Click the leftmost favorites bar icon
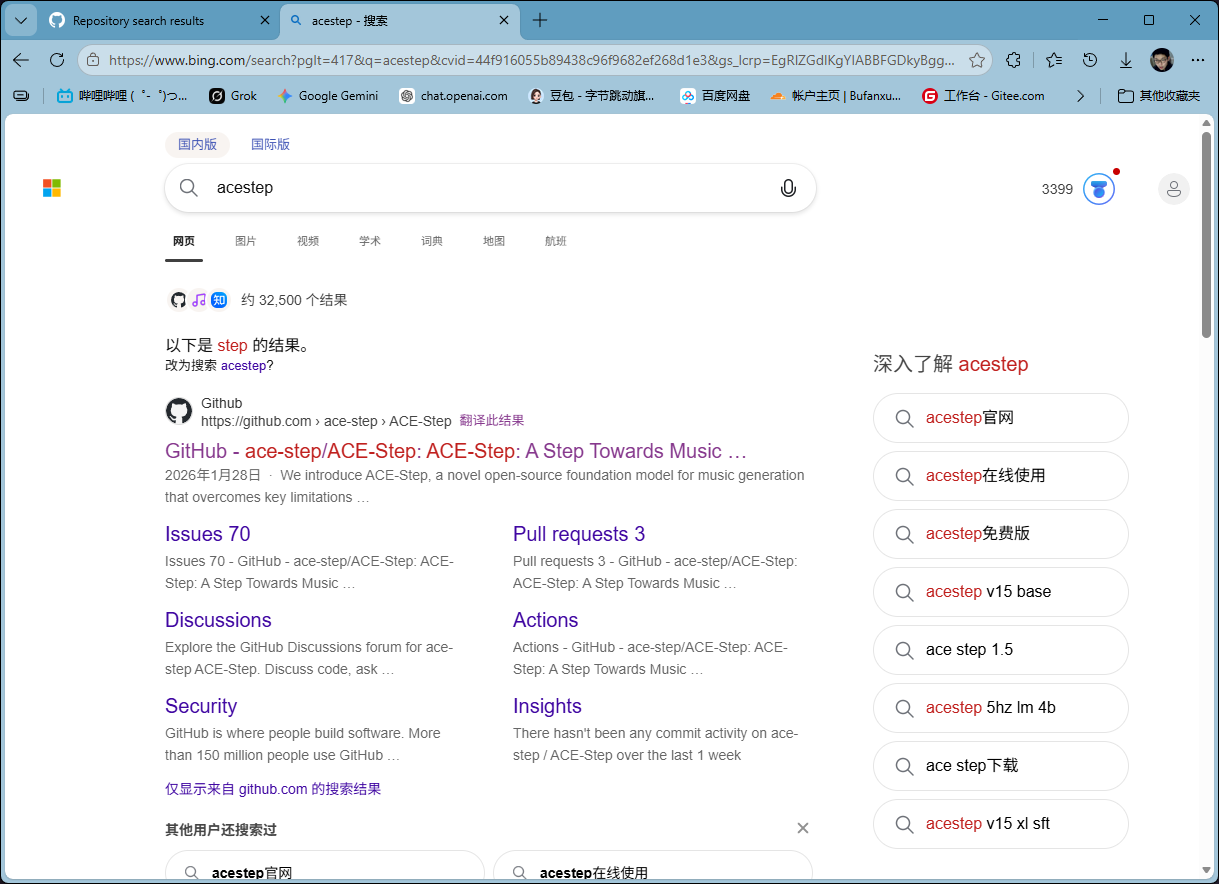 pos(21,96)
